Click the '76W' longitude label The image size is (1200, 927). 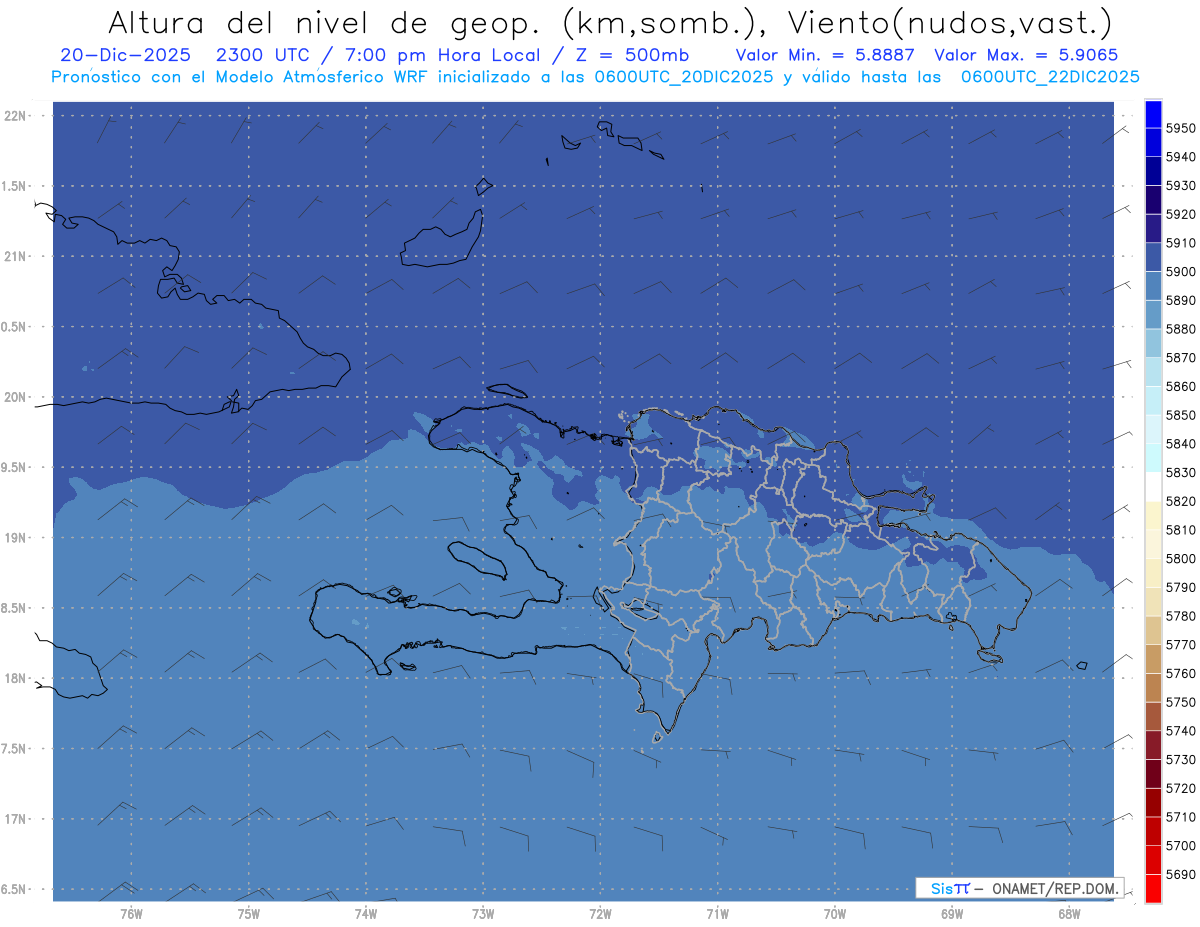coord(131,913)
